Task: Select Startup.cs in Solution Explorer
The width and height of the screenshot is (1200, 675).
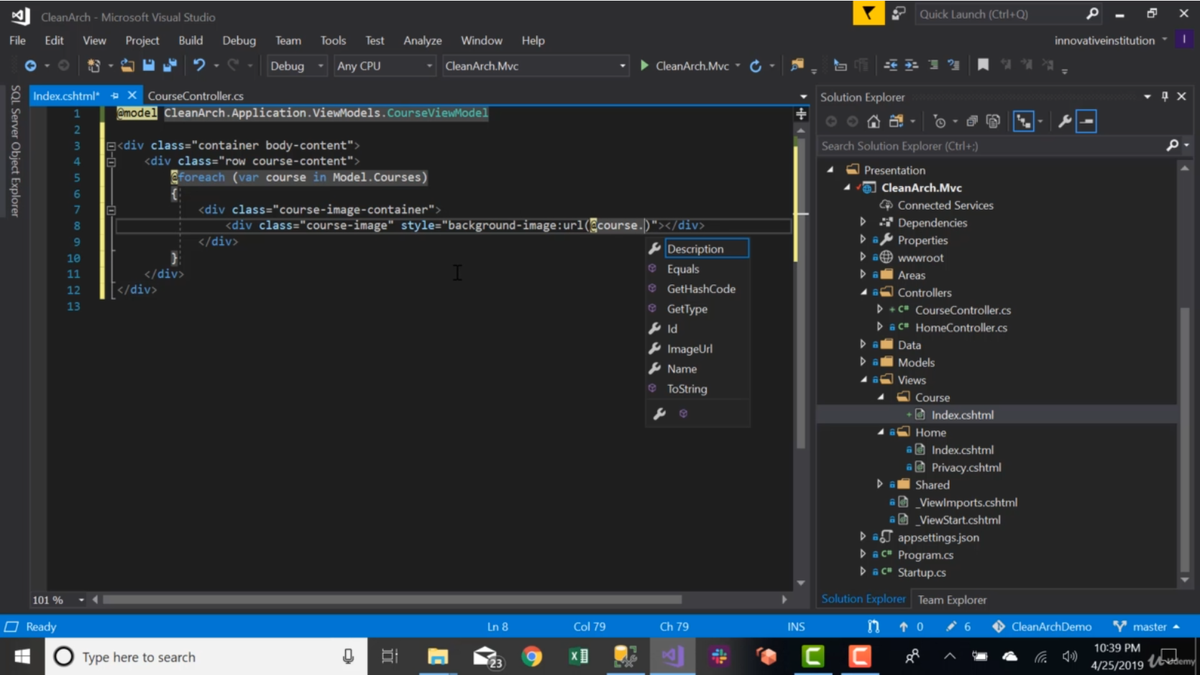Action: tap(922, 573)
